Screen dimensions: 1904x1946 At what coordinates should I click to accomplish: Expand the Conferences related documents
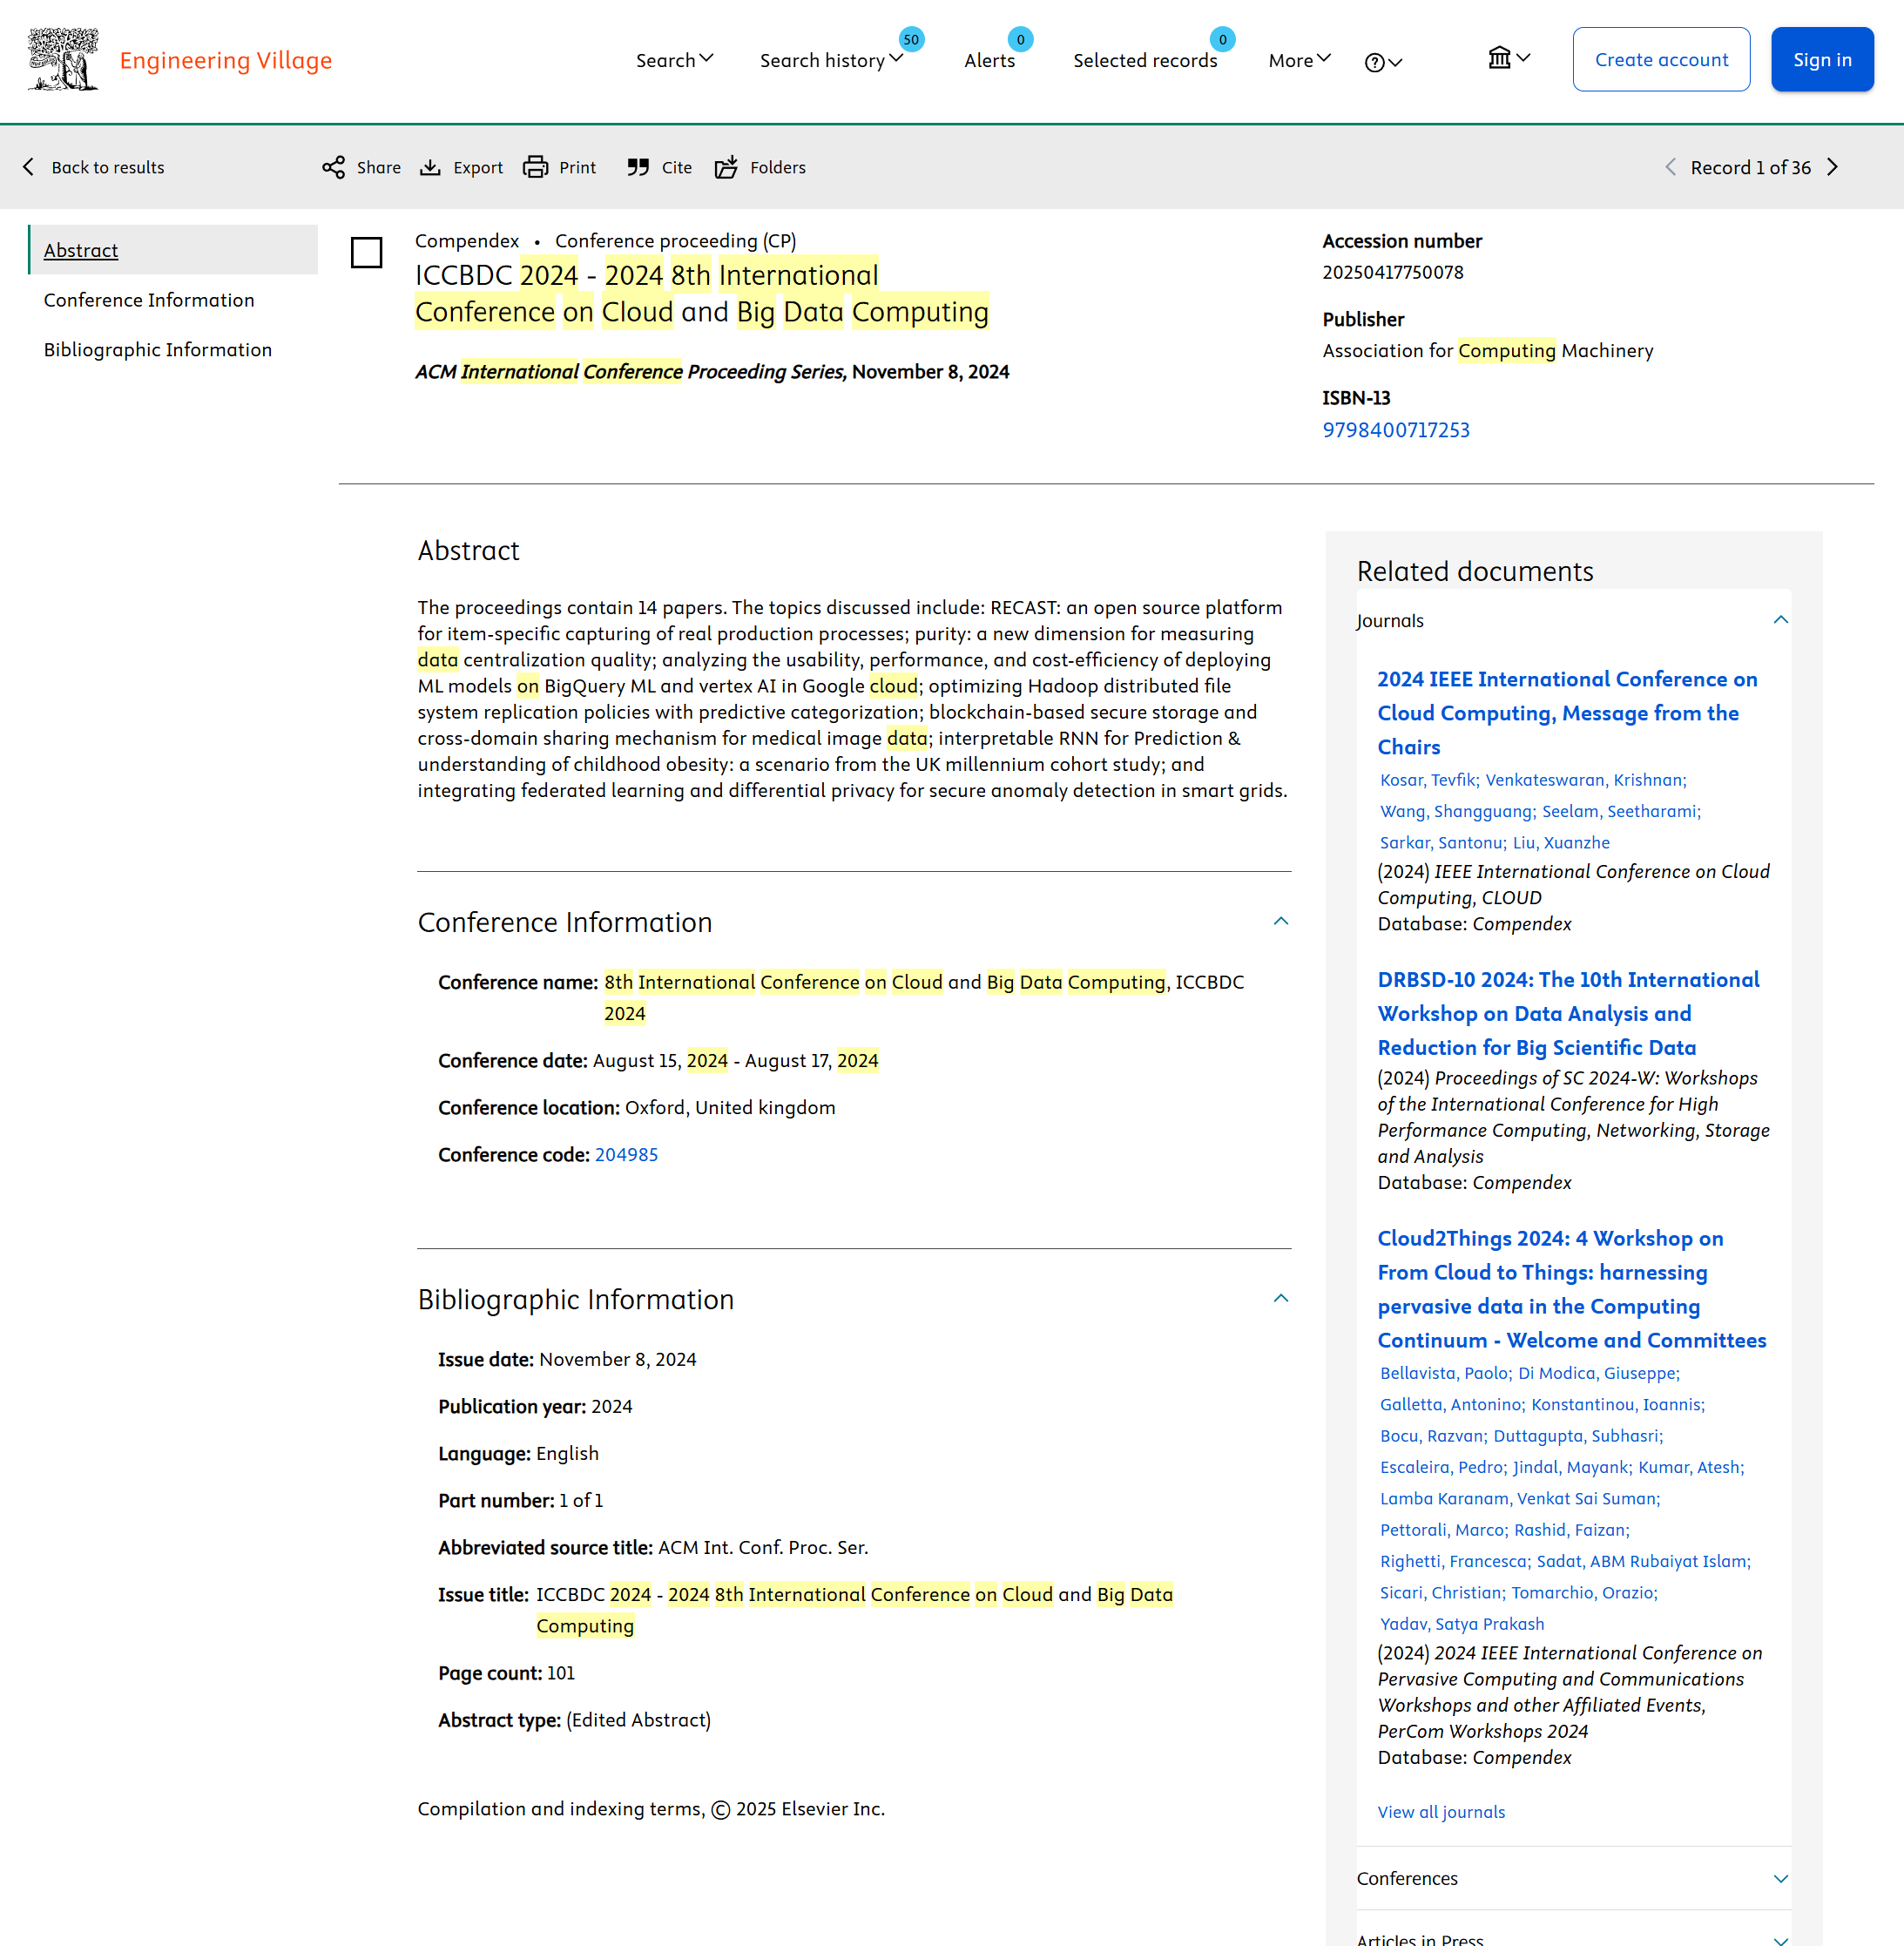point(1780,1879)
